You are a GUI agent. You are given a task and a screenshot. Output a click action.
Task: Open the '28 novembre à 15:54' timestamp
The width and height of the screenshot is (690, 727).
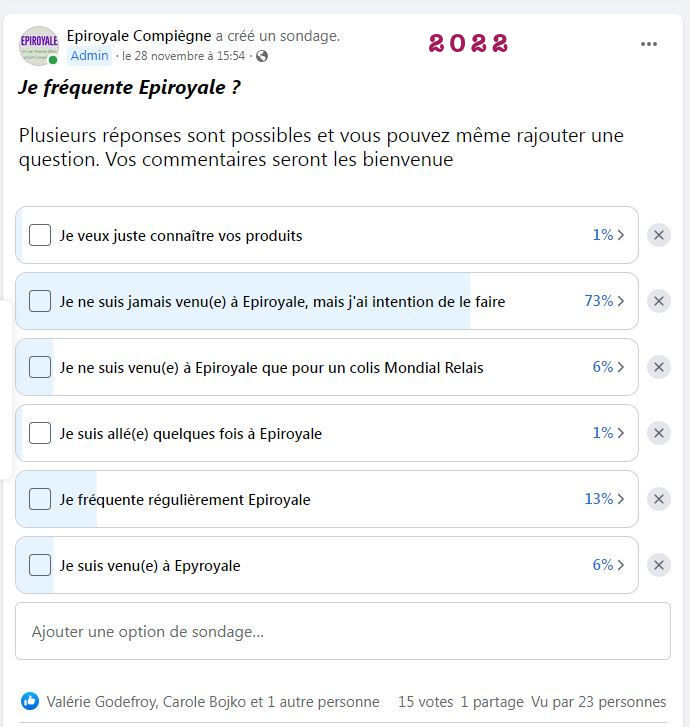[184, 56]
